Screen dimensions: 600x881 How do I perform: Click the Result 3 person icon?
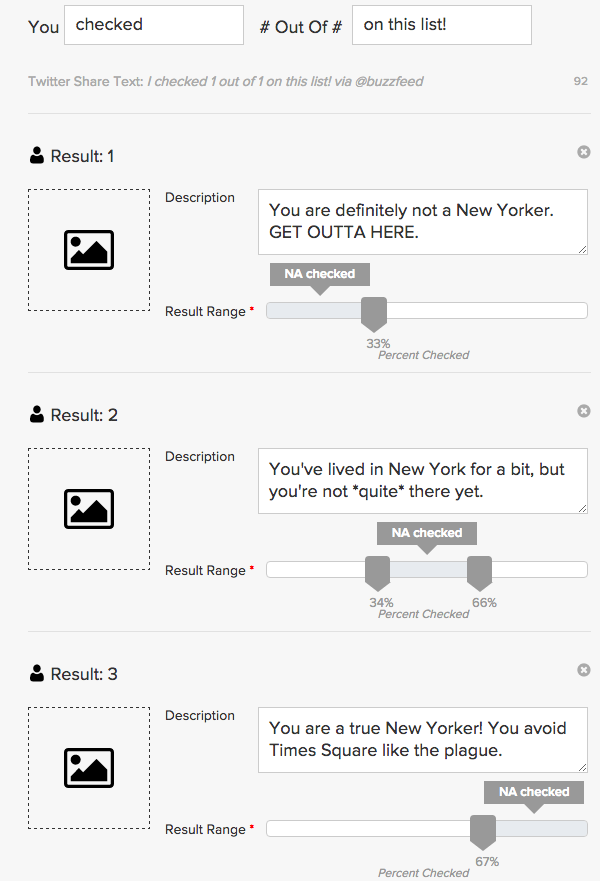pyautogui.click(x=37, y=674)
